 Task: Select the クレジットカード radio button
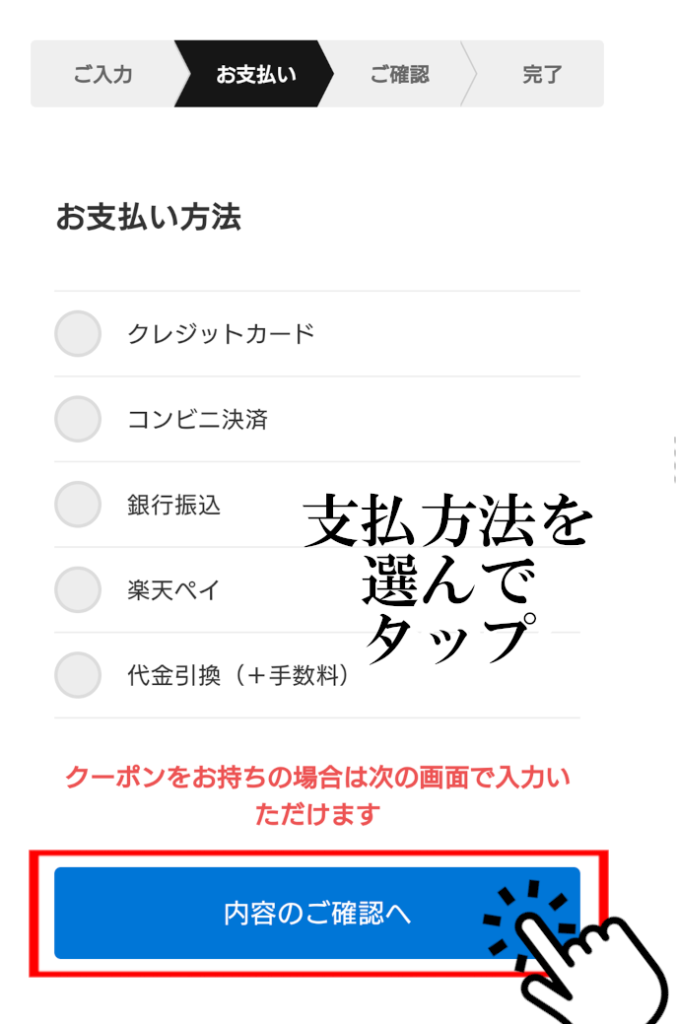coord(78,334)
